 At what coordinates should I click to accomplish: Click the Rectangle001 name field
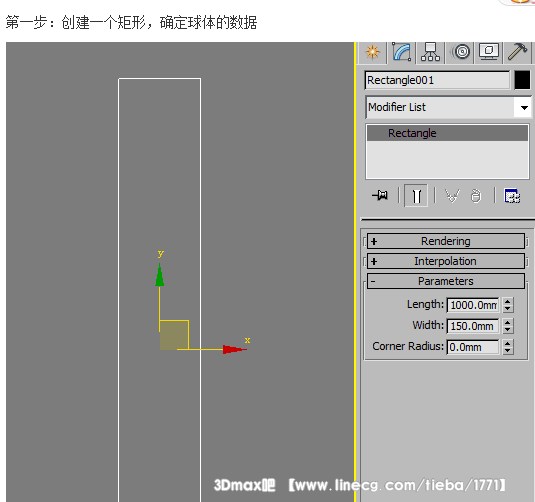[x=437, y=80]
